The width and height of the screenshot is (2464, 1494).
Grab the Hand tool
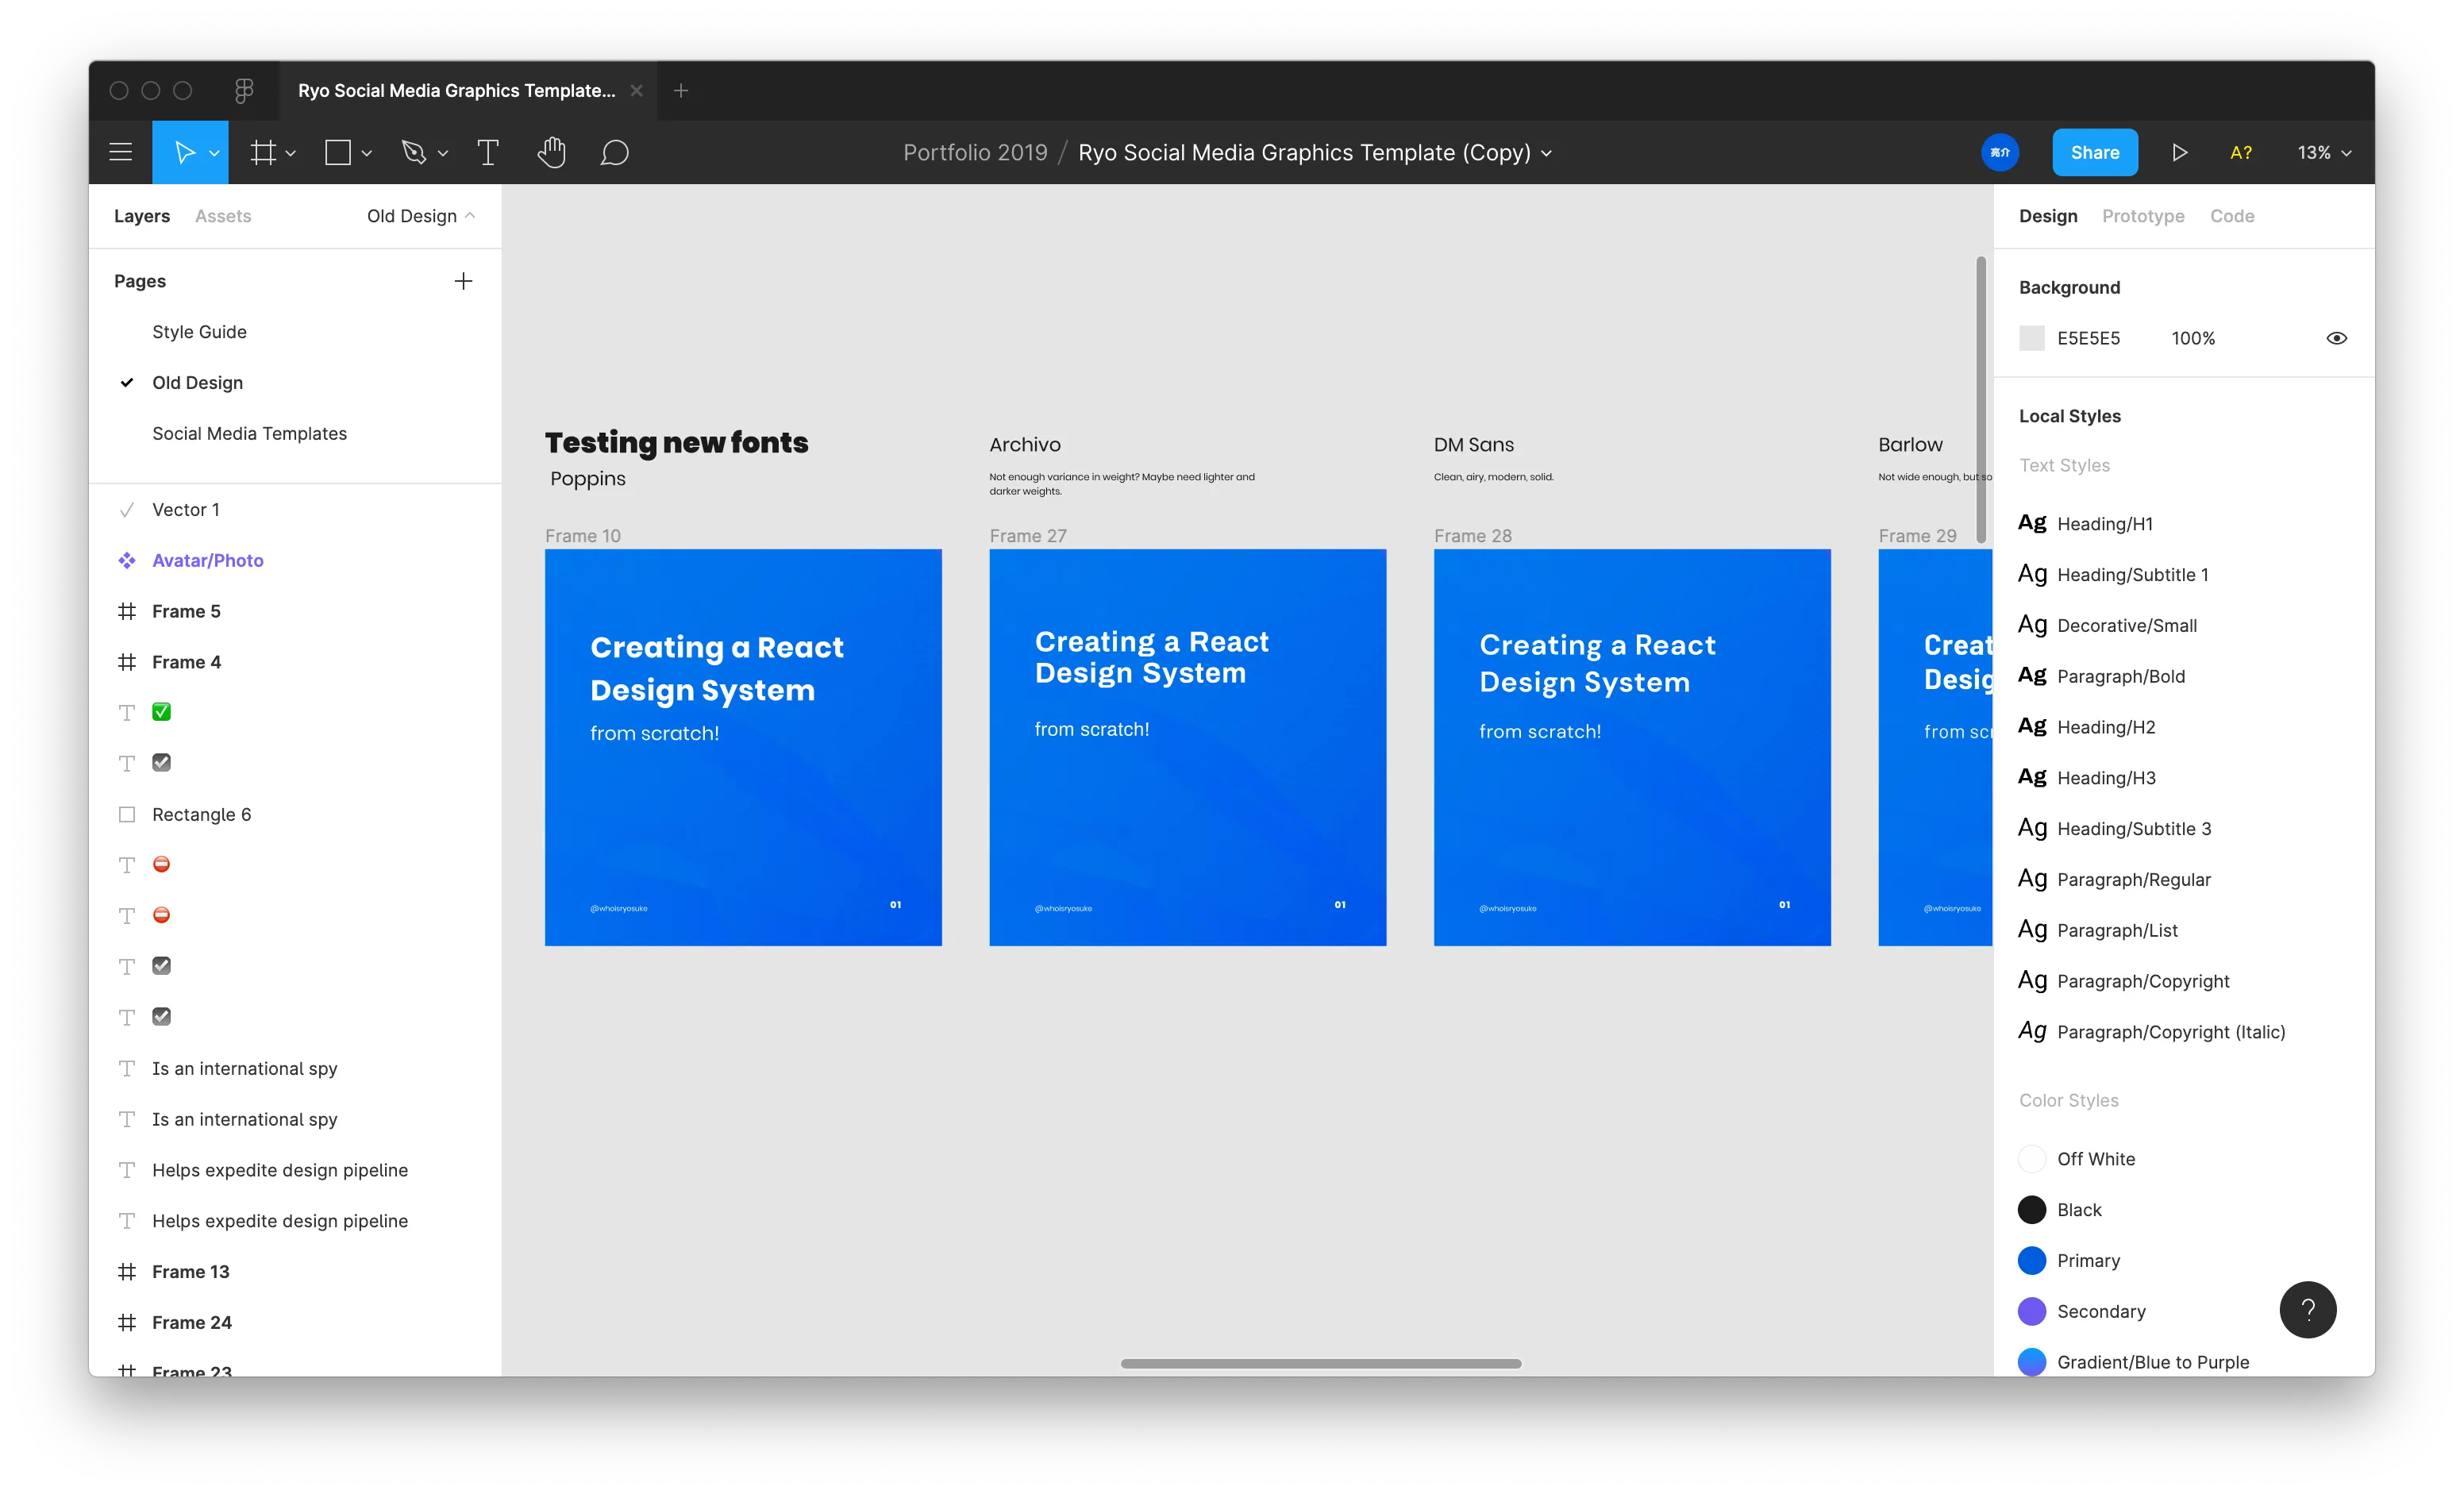point(552,152)
